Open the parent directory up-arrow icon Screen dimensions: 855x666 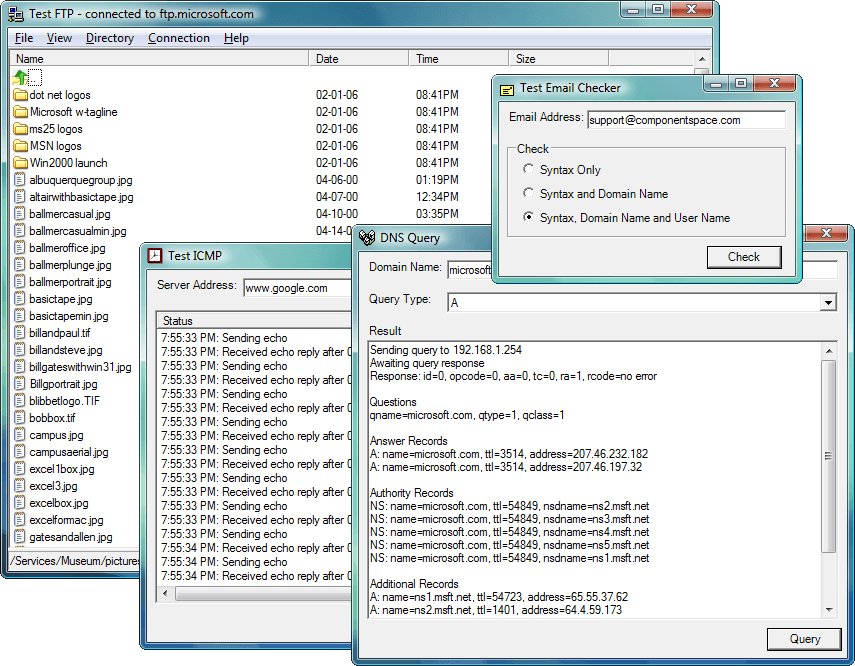coord(21,77)
